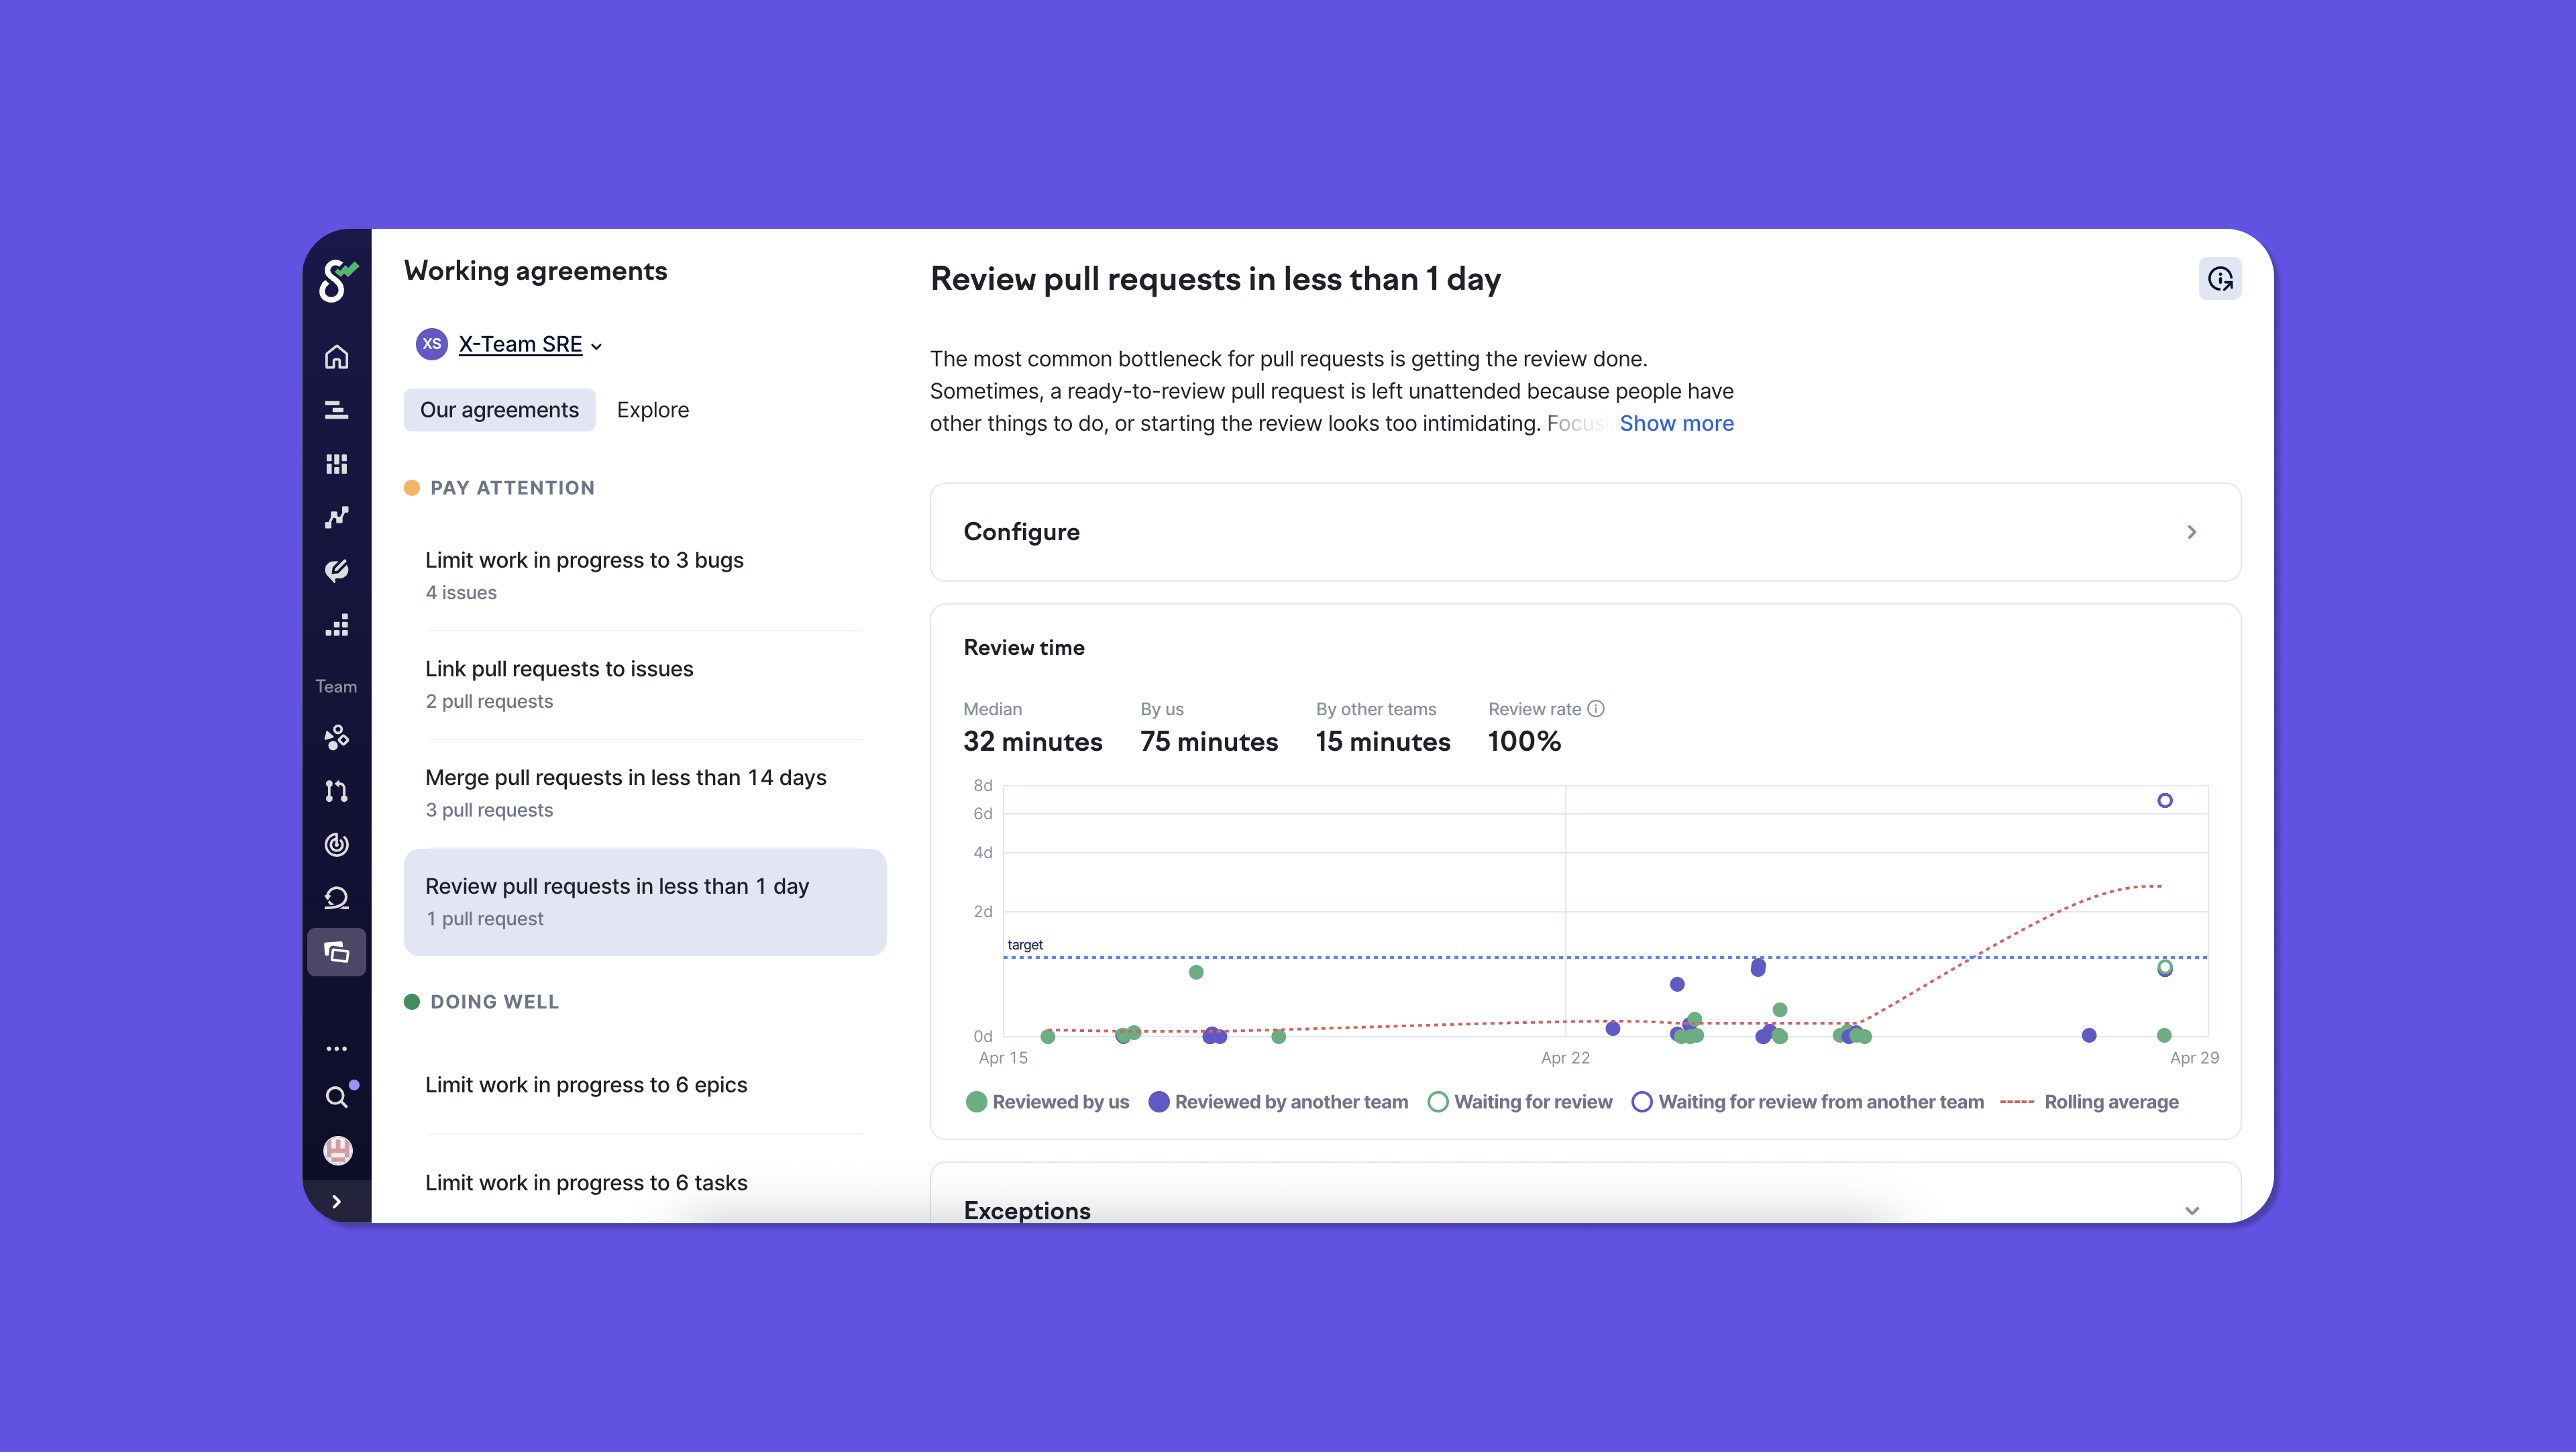Select the Our agreements tab
2576x1452 pixels.
[499, 410]
